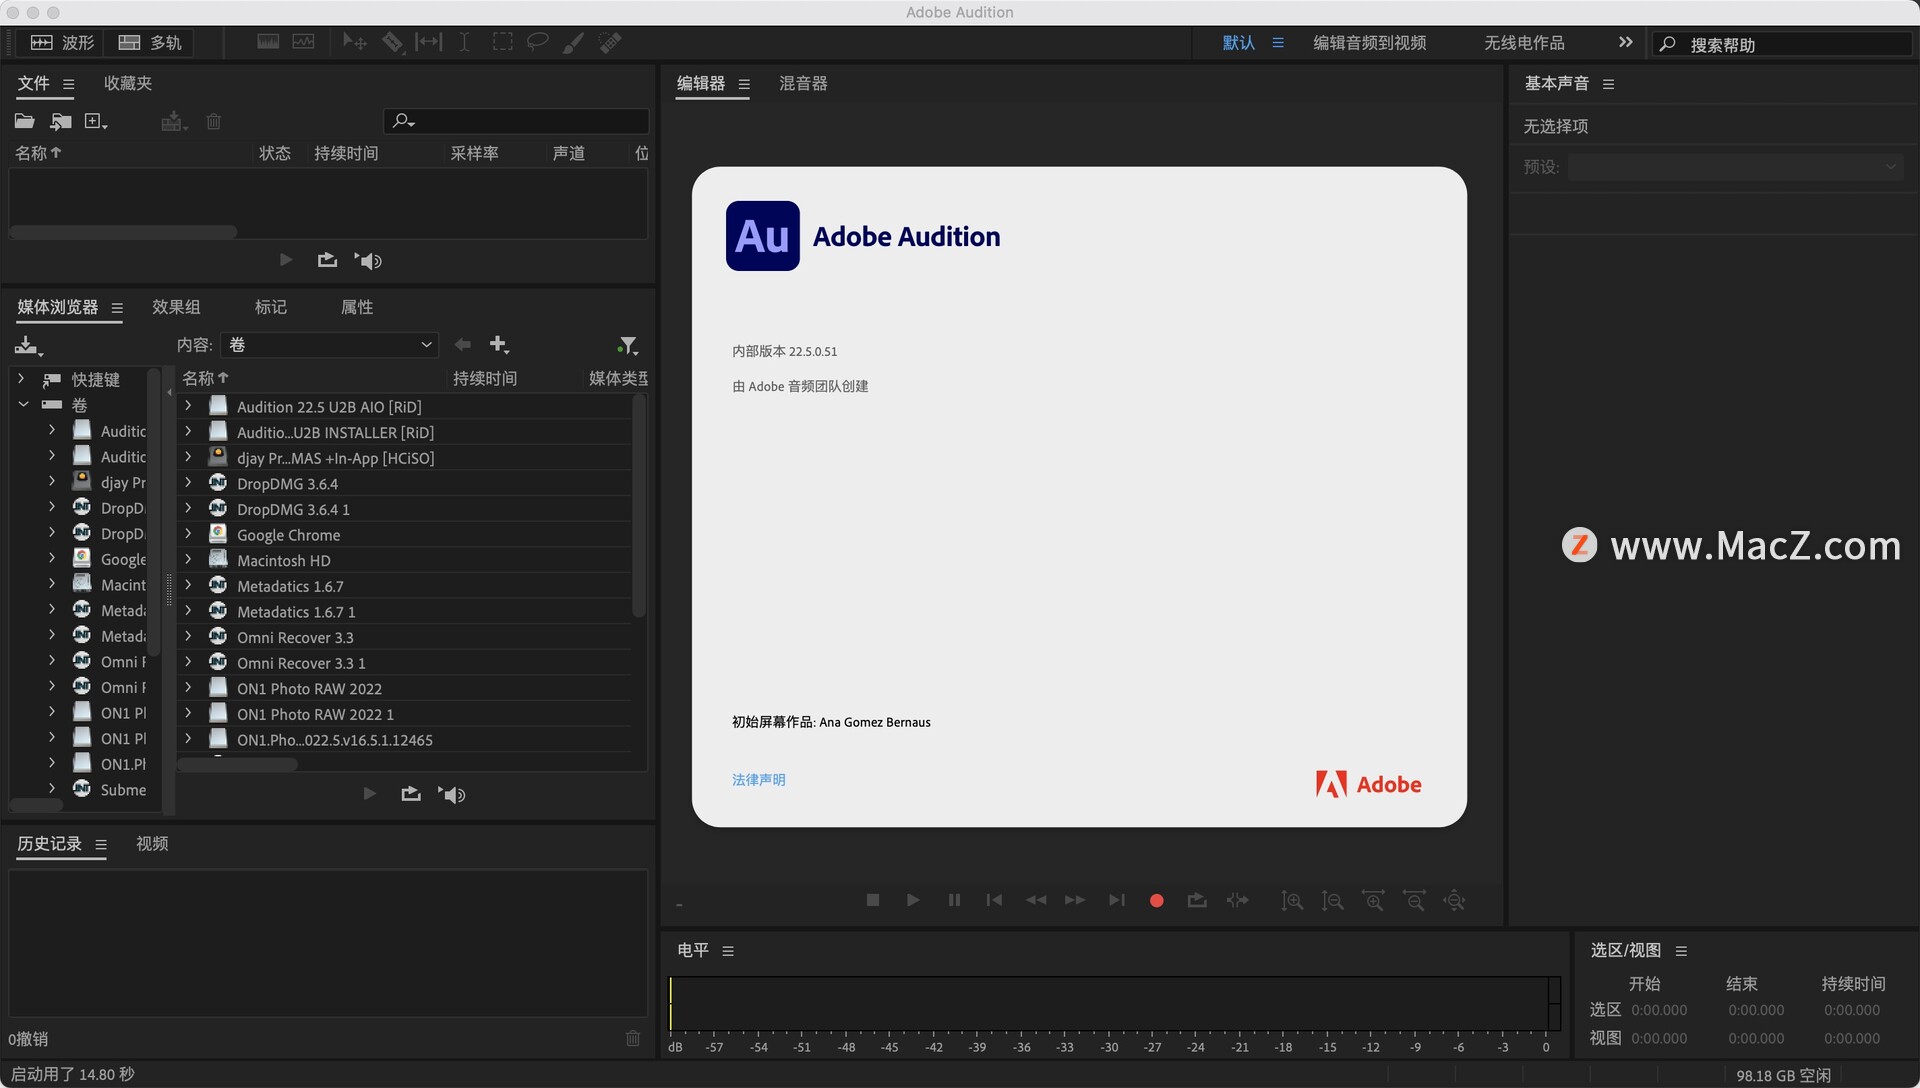Toggle media browser auto-play speaker icon
The width and height of the screenshot is (1920, 1088).
click(452, 795)
